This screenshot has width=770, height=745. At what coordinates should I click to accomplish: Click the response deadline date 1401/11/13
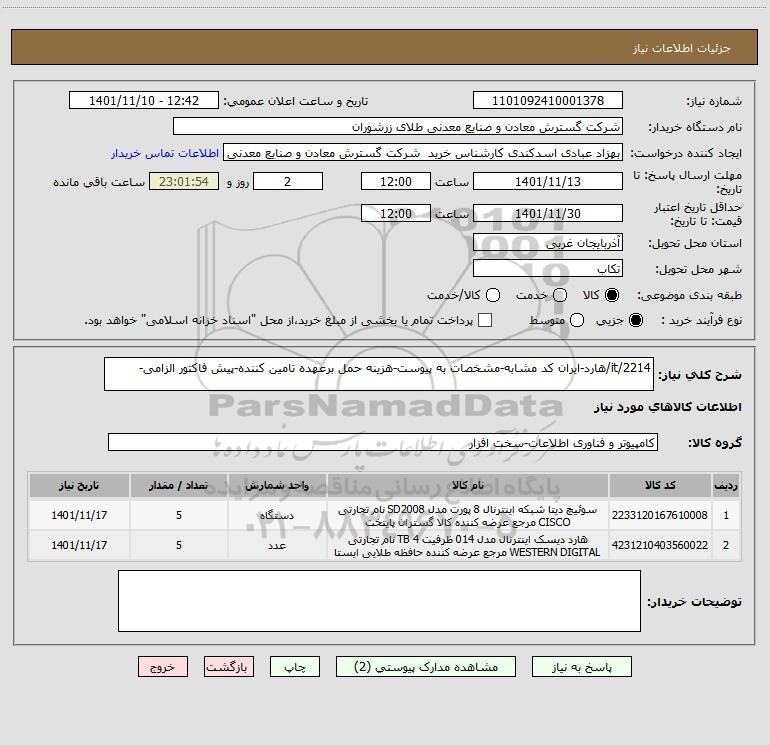pyautogui.click(x=548, y=181)
